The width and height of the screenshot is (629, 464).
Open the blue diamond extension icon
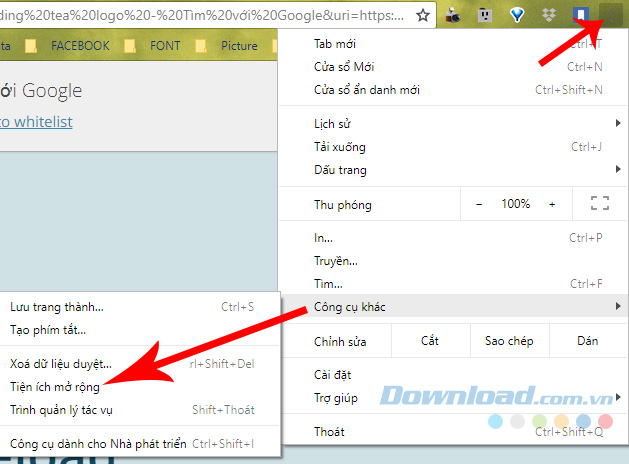517,15
